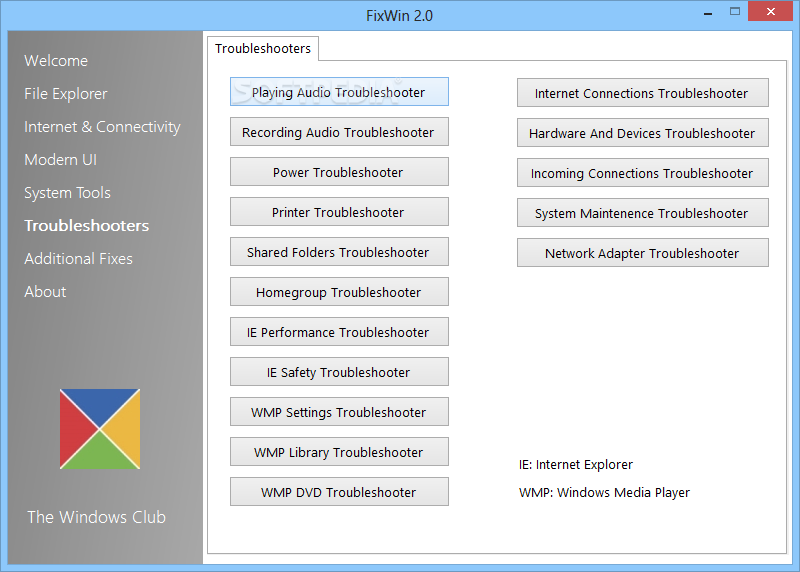800x572 pixels.
Task: Maximize the FixWin window
Action: [735, 12]
